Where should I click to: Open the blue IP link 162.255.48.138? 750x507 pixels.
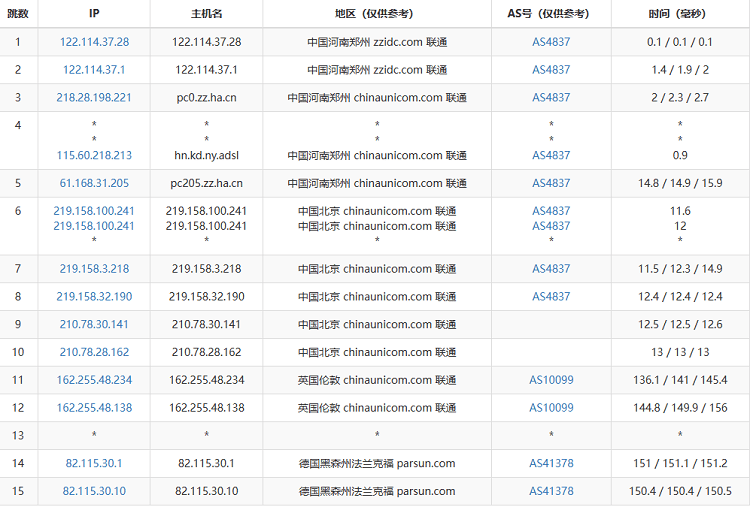tap(94, 408)
